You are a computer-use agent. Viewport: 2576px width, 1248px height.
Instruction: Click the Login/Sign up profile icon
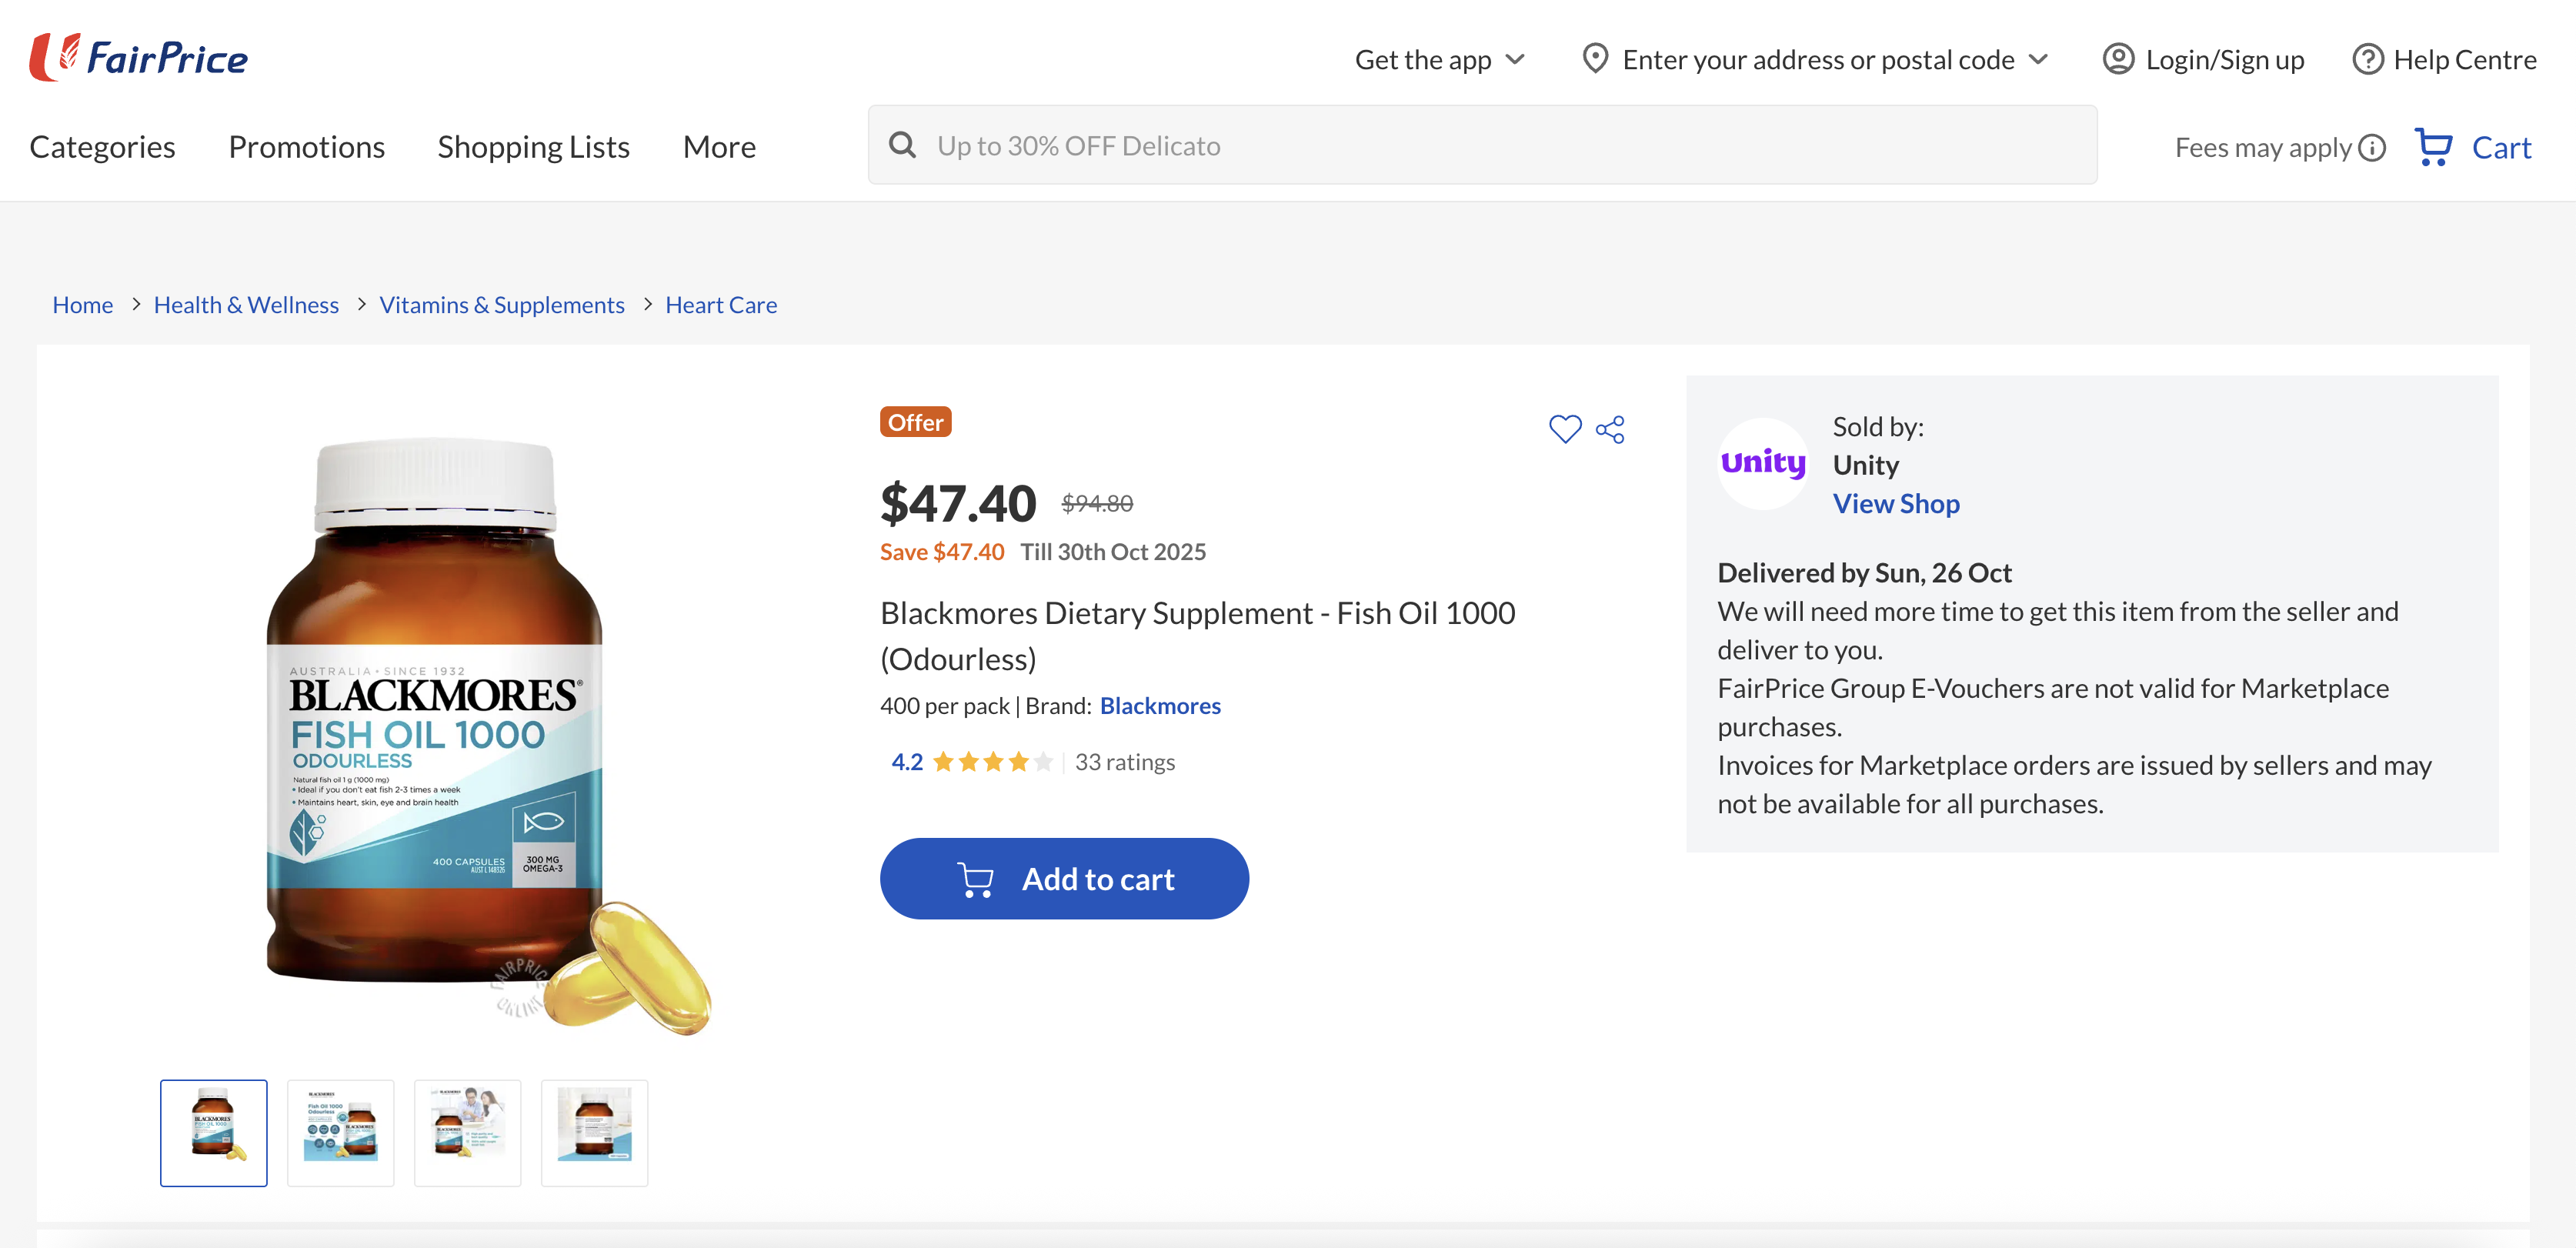pos(2117,59)
